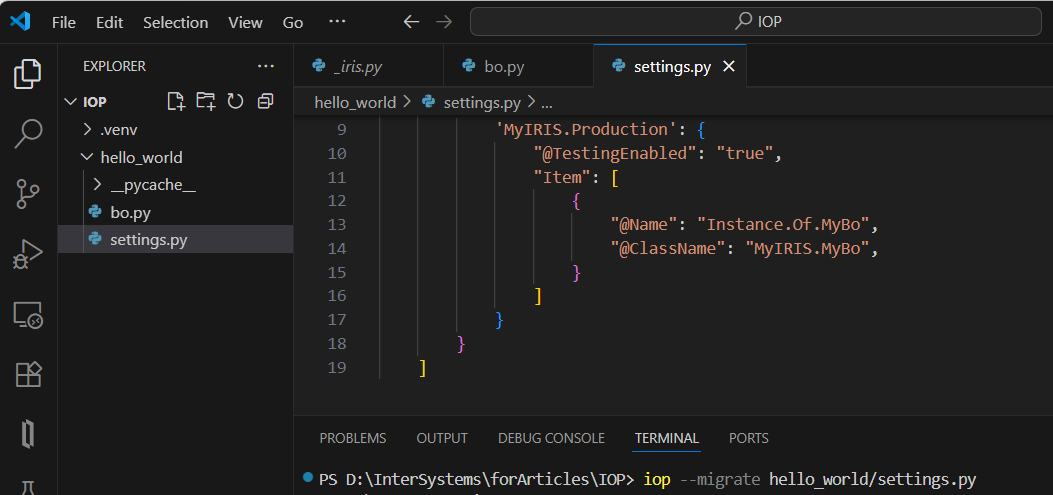Collapse all folders in Explorer

[x=265, y=101]
